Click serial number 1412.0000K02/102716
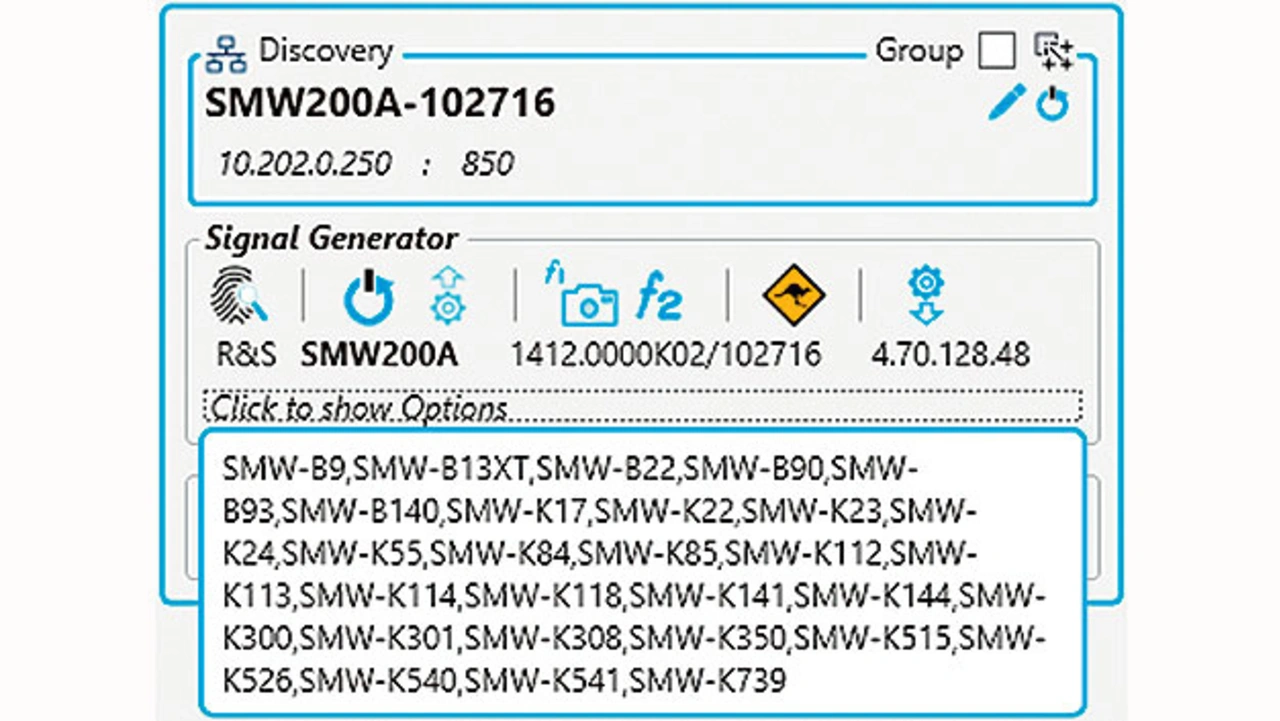Viewport: 1280px width, 721px height. click(x=665, y=354)
